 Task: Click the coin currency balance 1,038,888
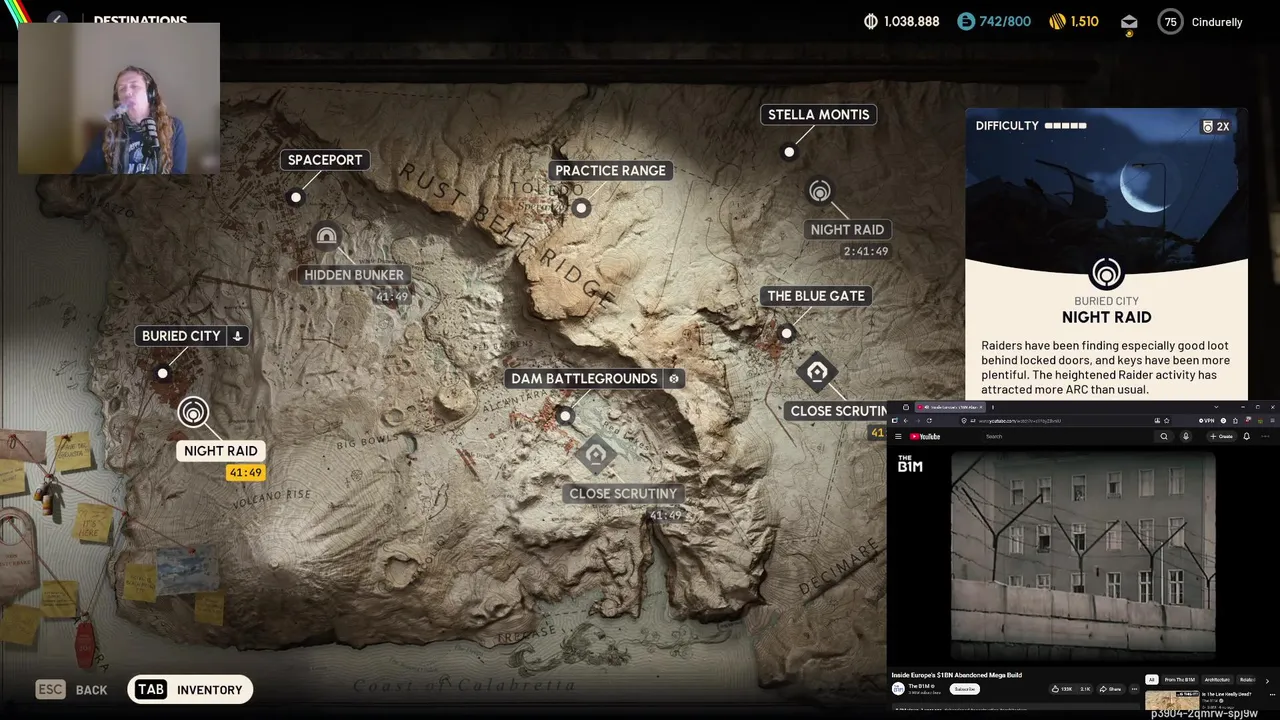click(x=902, y=21)
